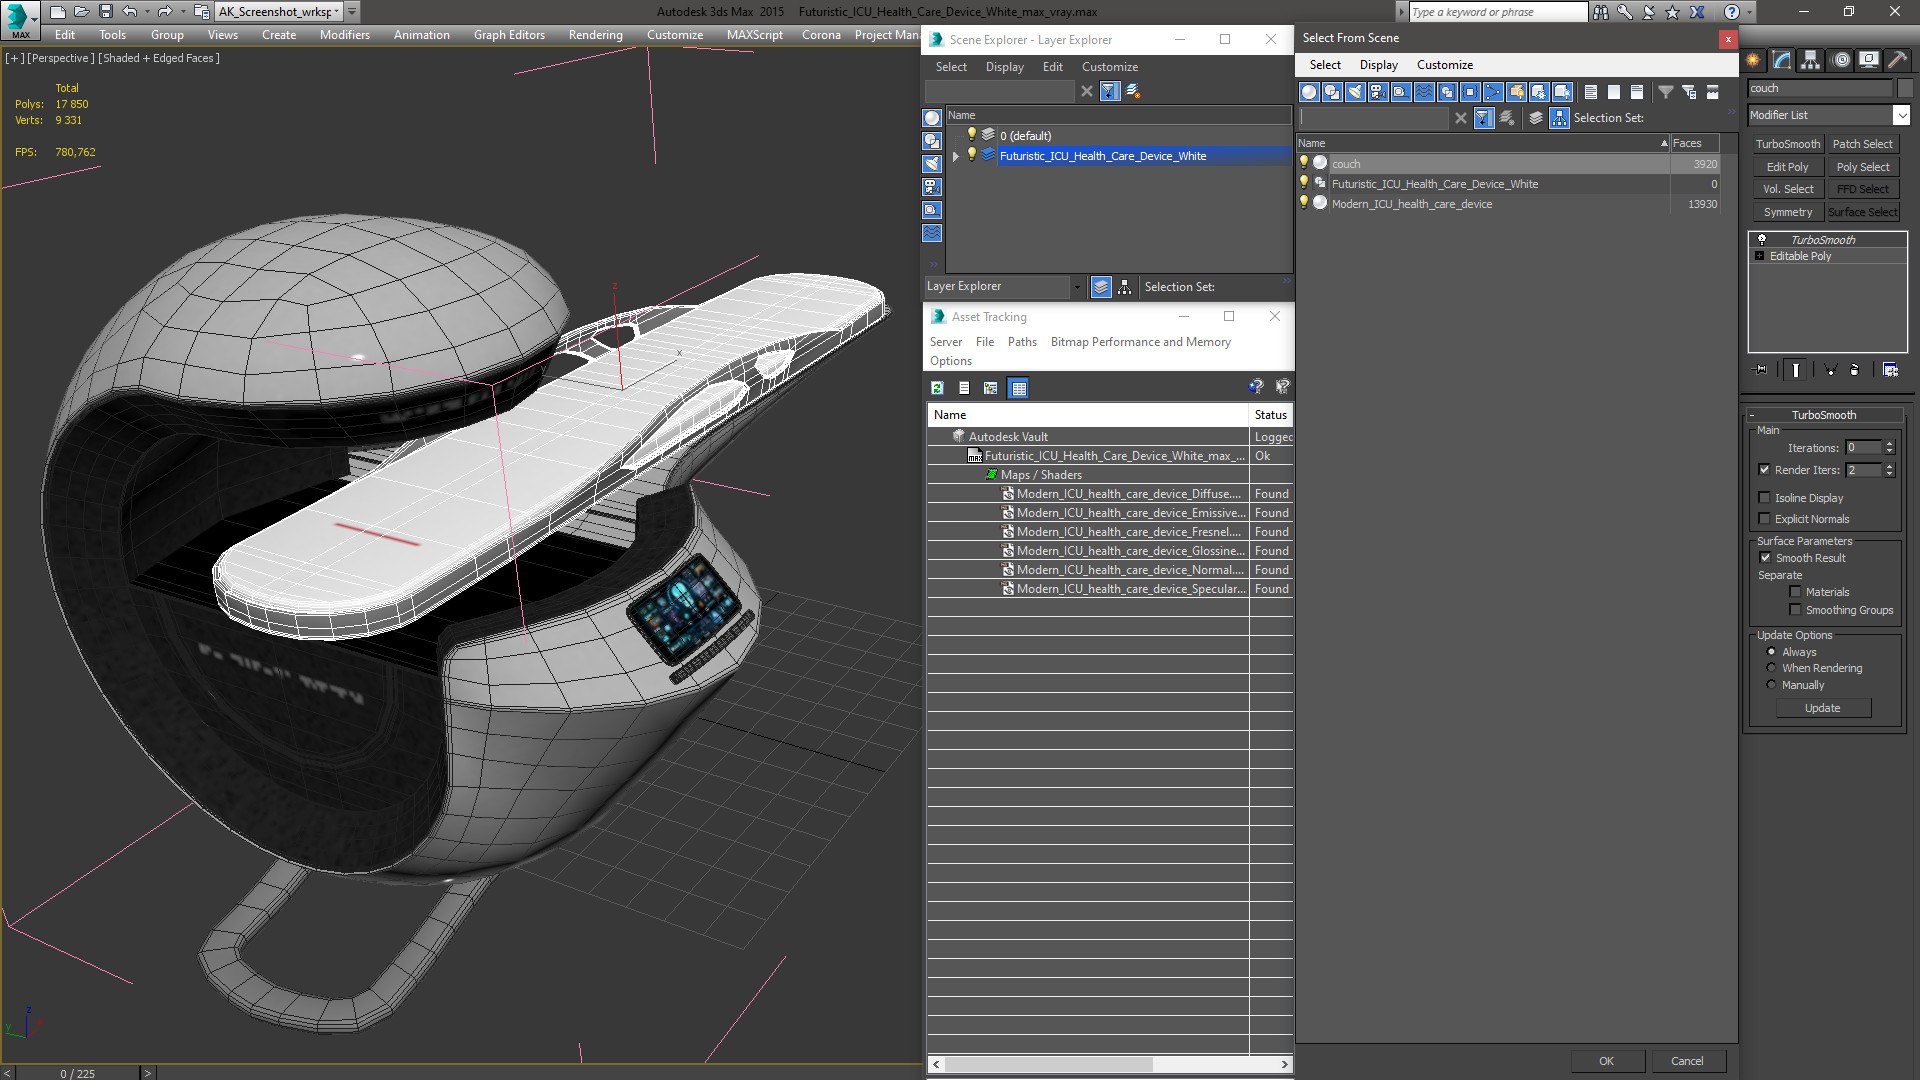Open the Paths menu in Asset Tracking

point(1021,342)
